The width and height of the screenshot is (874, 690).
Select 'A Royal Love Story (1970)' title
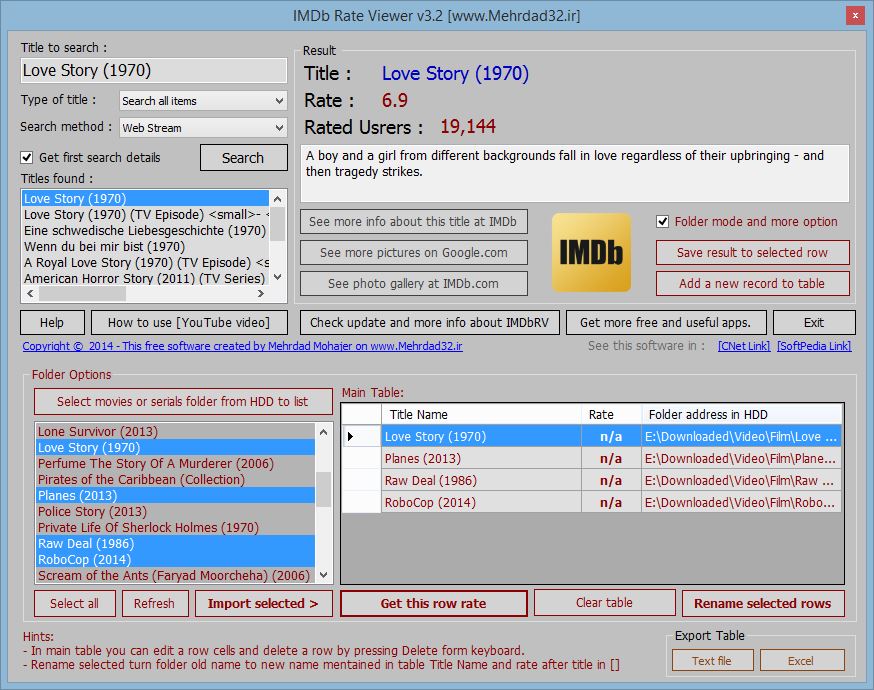pos(146,263)
